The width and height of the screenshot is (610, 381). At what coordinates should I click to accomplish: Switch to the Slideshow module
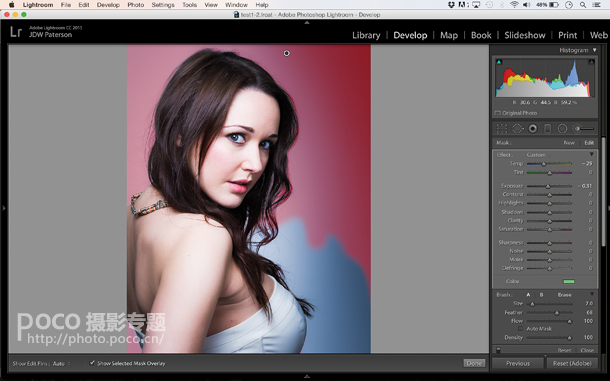(x=525, y=35)
